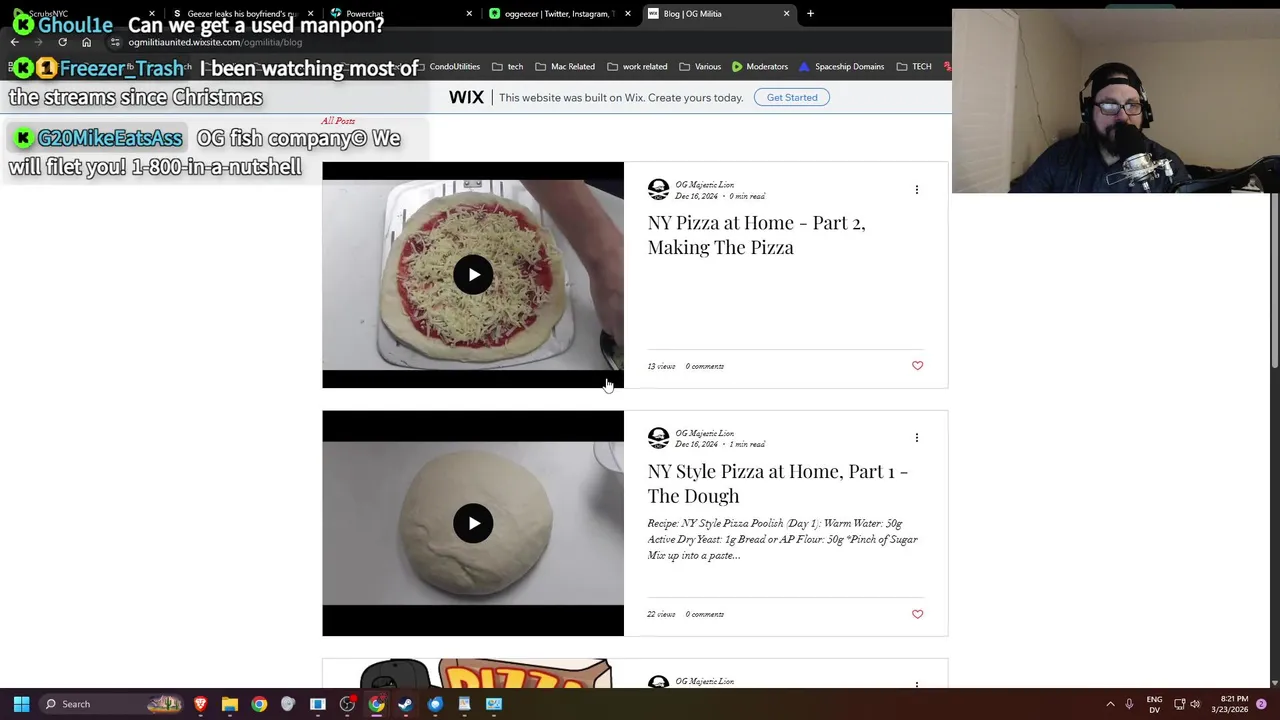Open Steam from taskbar
The image size is (1280, 720).
pos(405,704)
